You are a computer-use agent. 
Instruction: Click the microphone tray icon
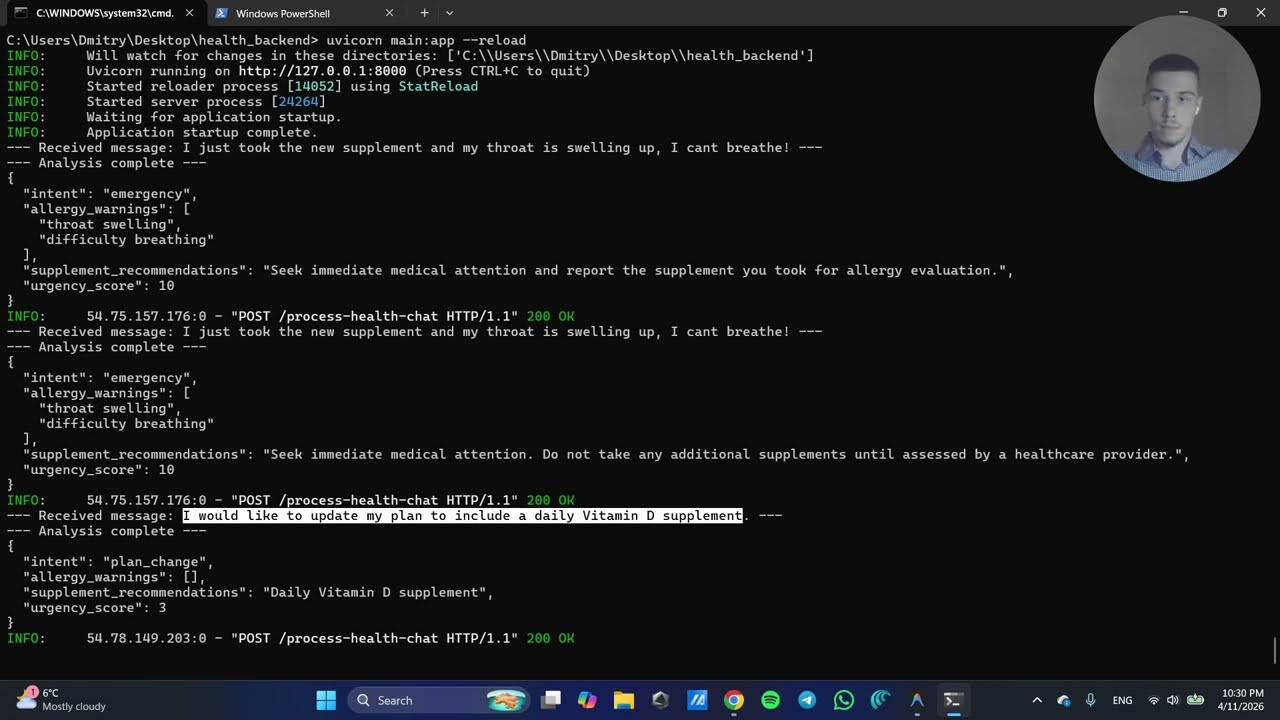pos(1090,700)
